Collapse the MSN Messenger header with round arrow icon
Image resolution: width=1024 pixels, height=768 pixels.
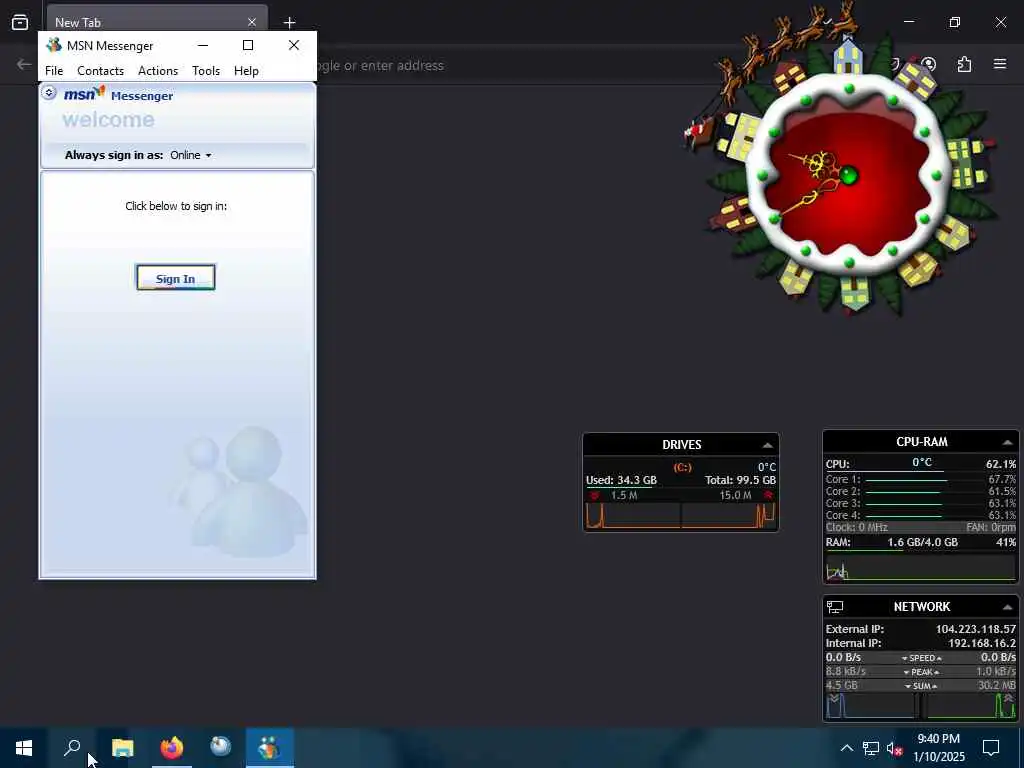pyautogui.click(x=49, y=93)
